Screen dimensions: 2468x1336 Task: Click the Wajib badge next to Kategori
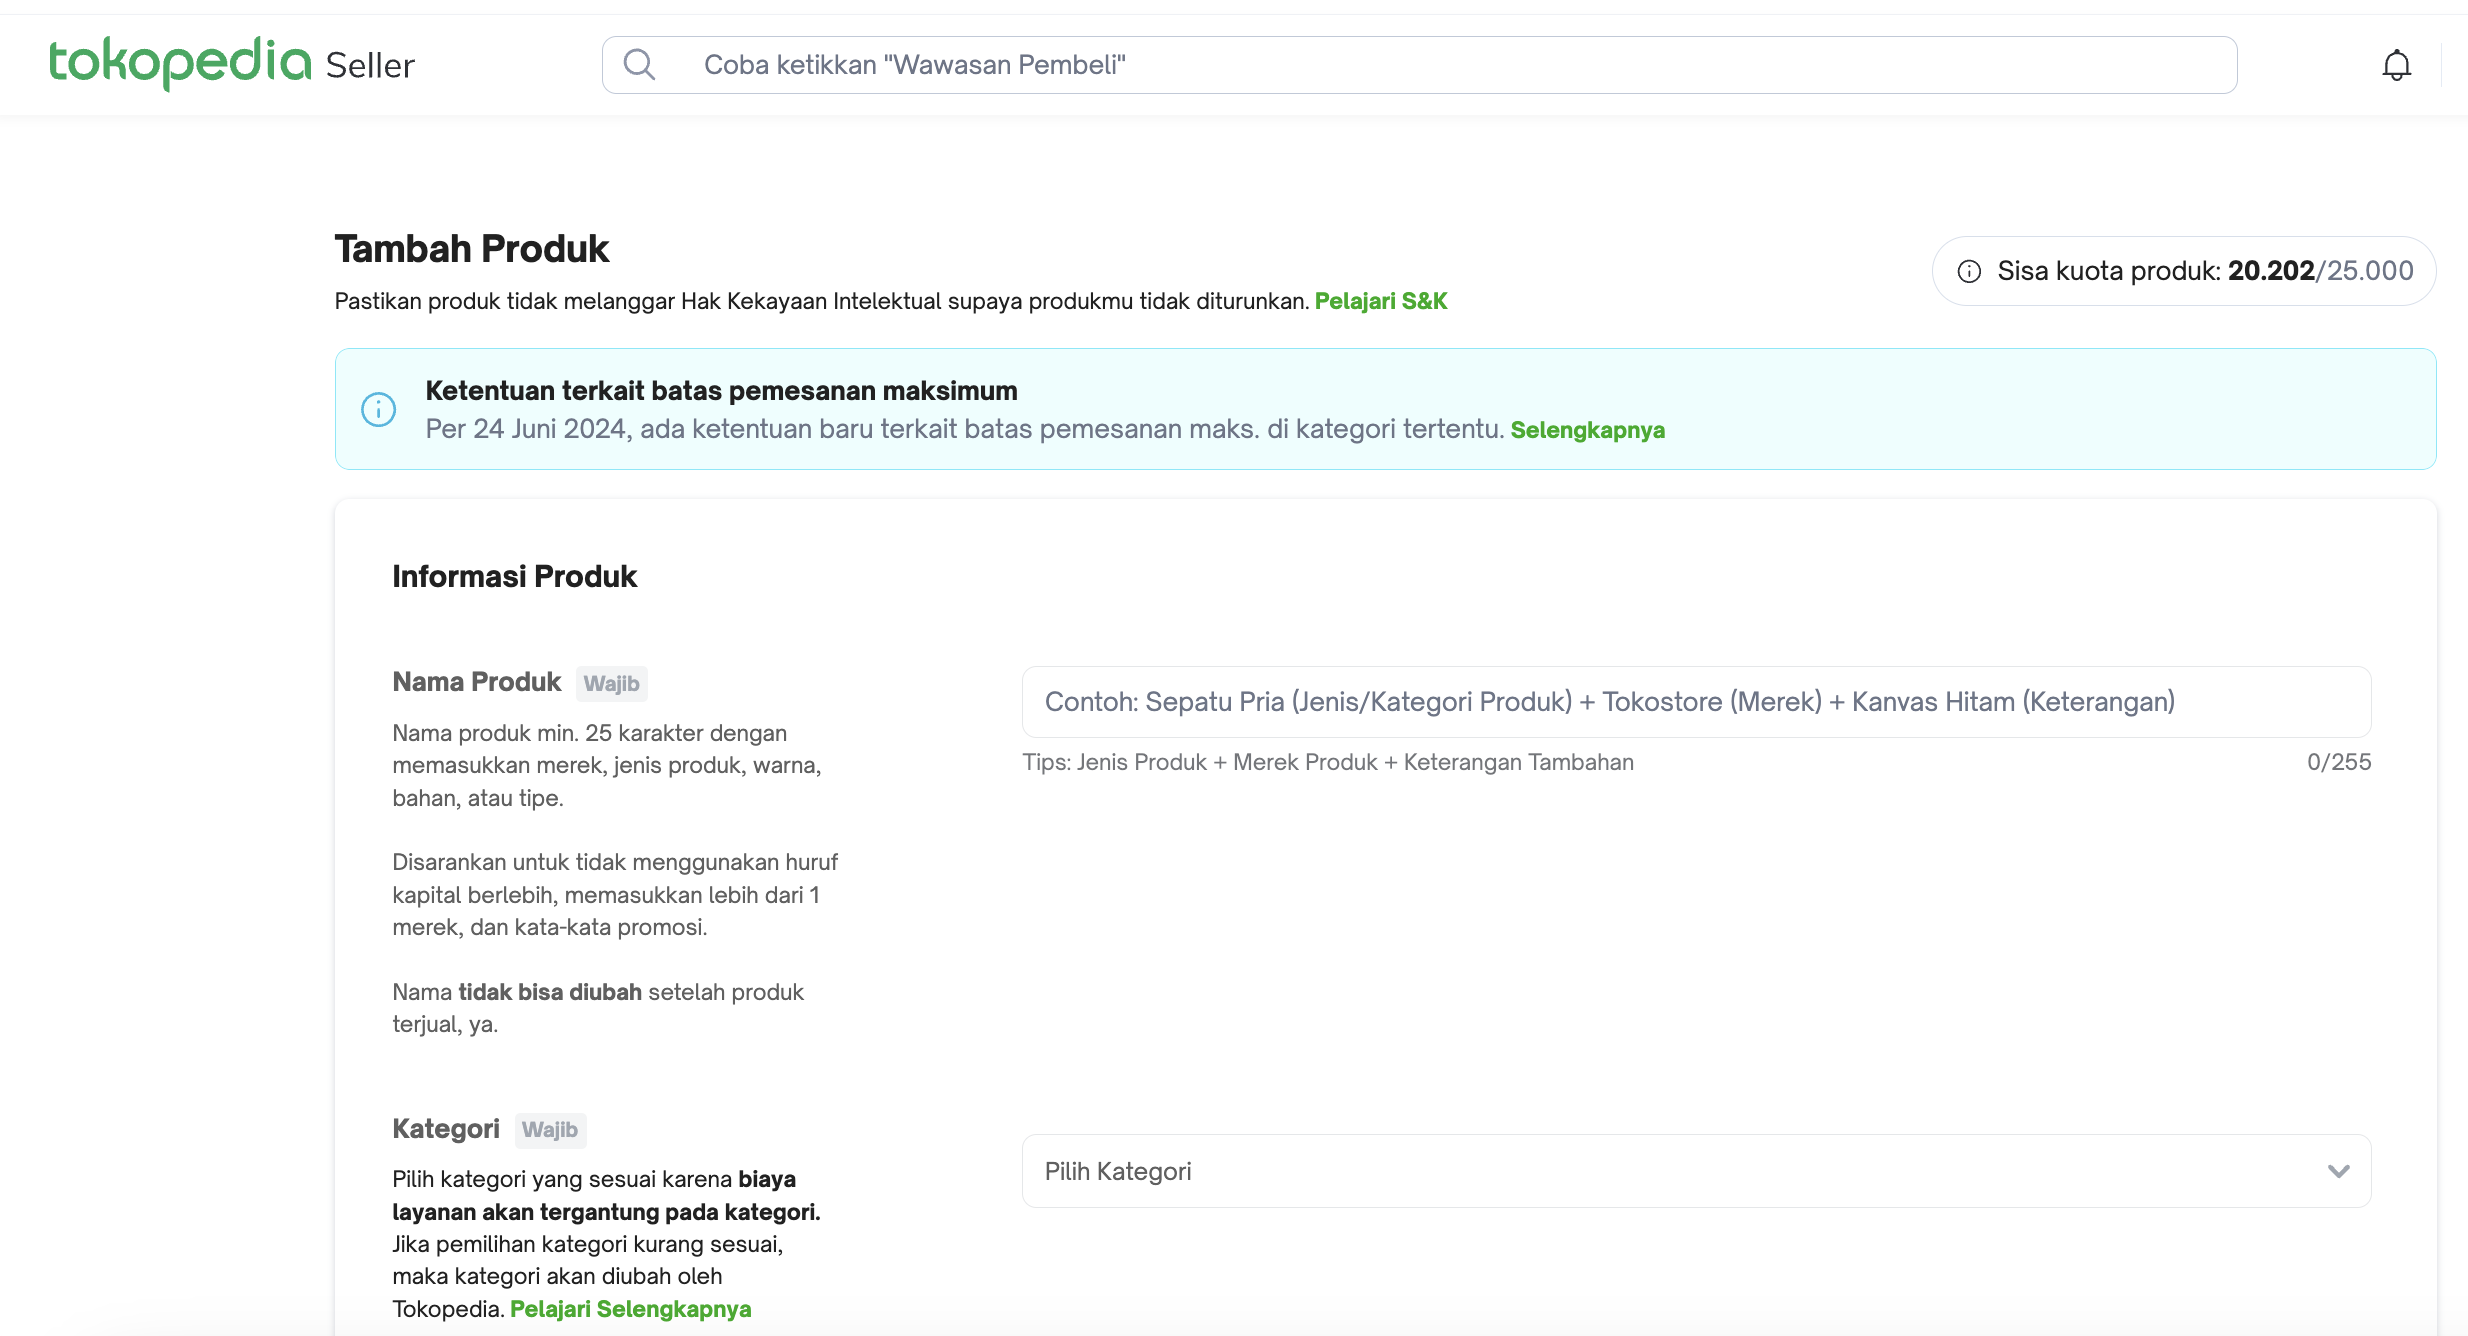click(x=549, y=1130)
